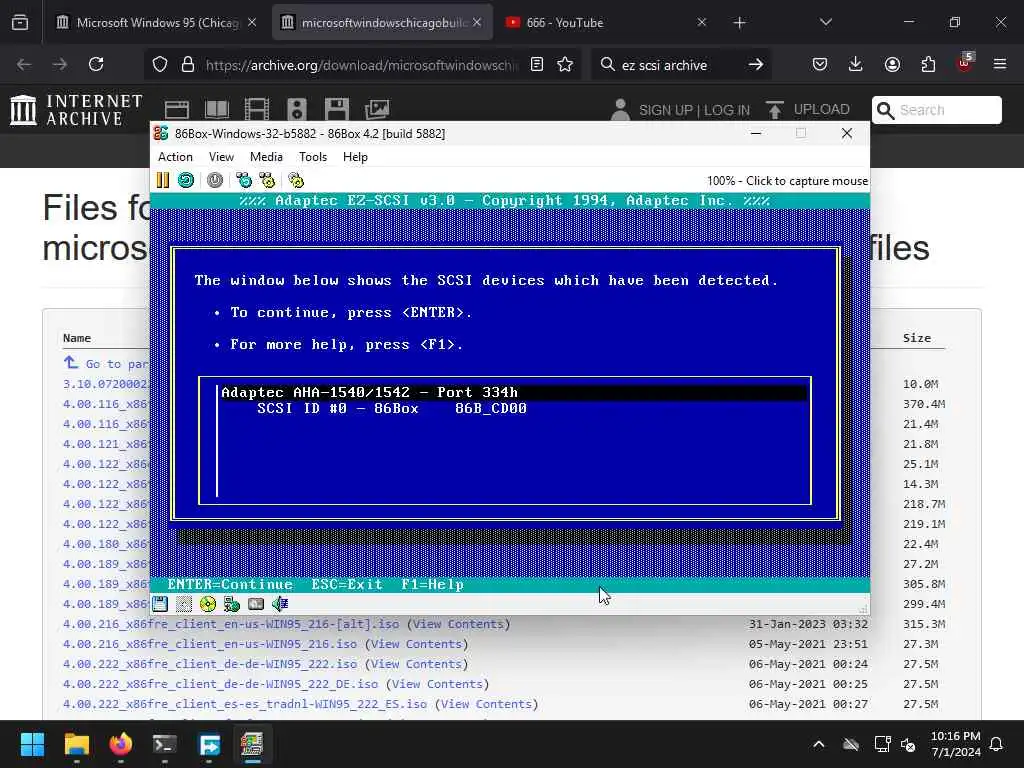Show hidden system tray icons
The image size is (1024, 768).
click(x=818, y=744)
